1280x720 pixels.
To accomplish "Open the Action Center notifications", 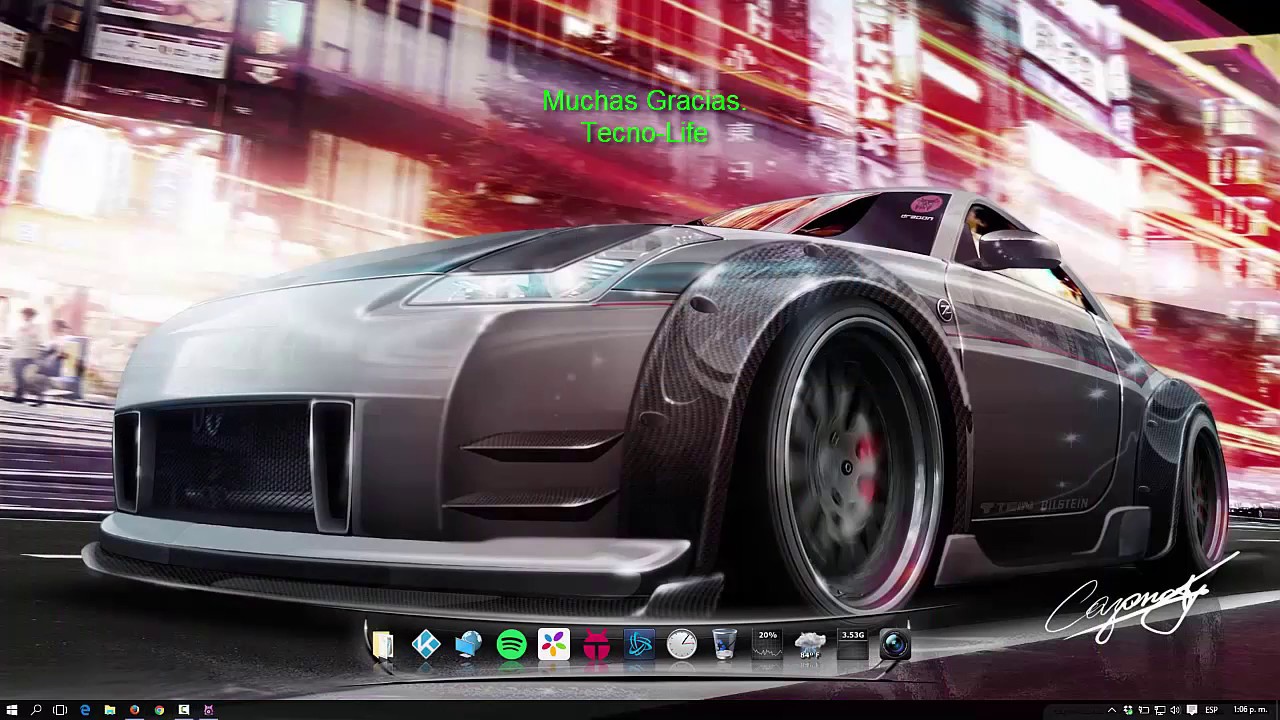I will [1192, 710].
